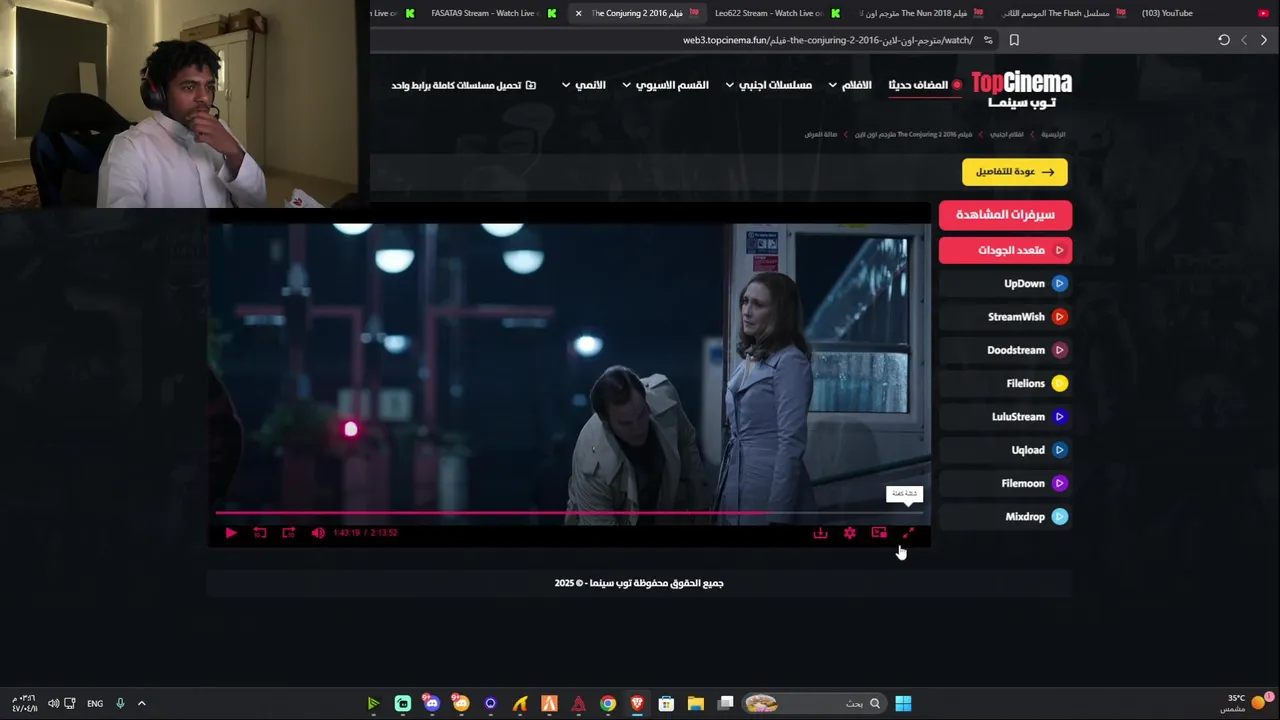Select the LuluStream streaming server

(x=1005, y=417)
